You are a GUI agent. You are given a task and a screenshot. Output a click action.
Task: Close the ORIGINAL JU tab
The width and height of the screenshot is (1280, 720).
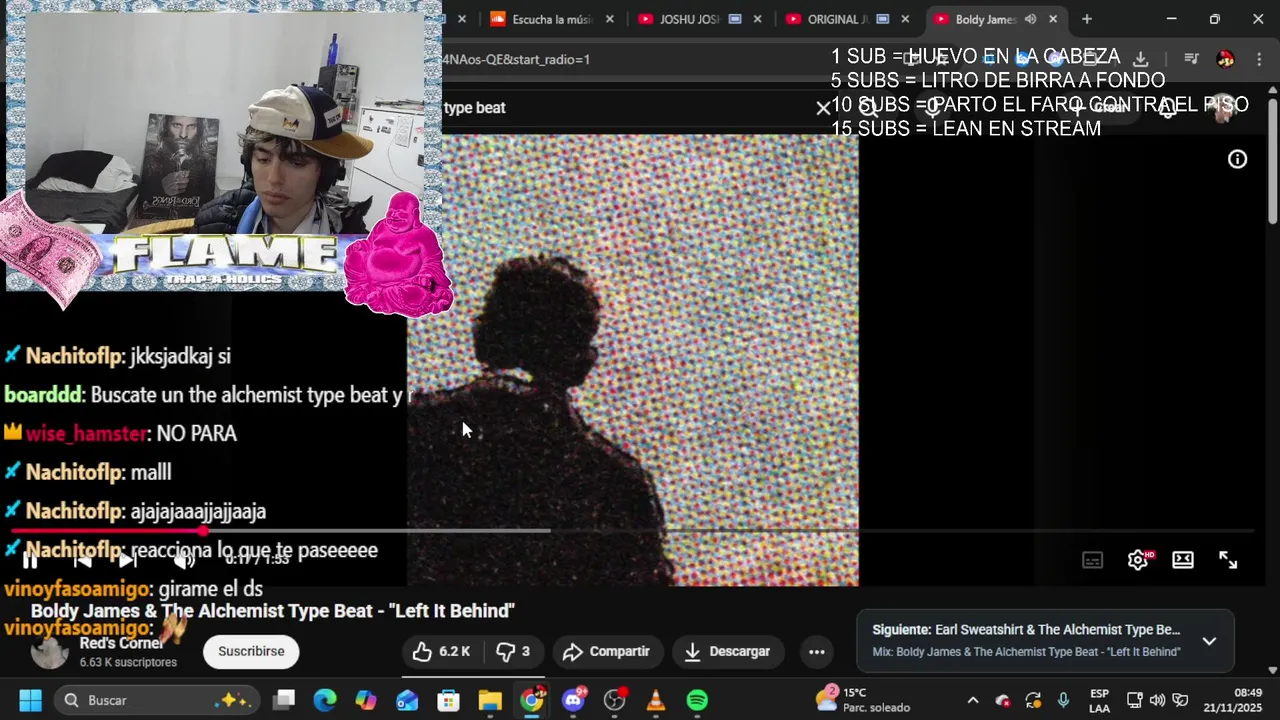tap(905, 19)
